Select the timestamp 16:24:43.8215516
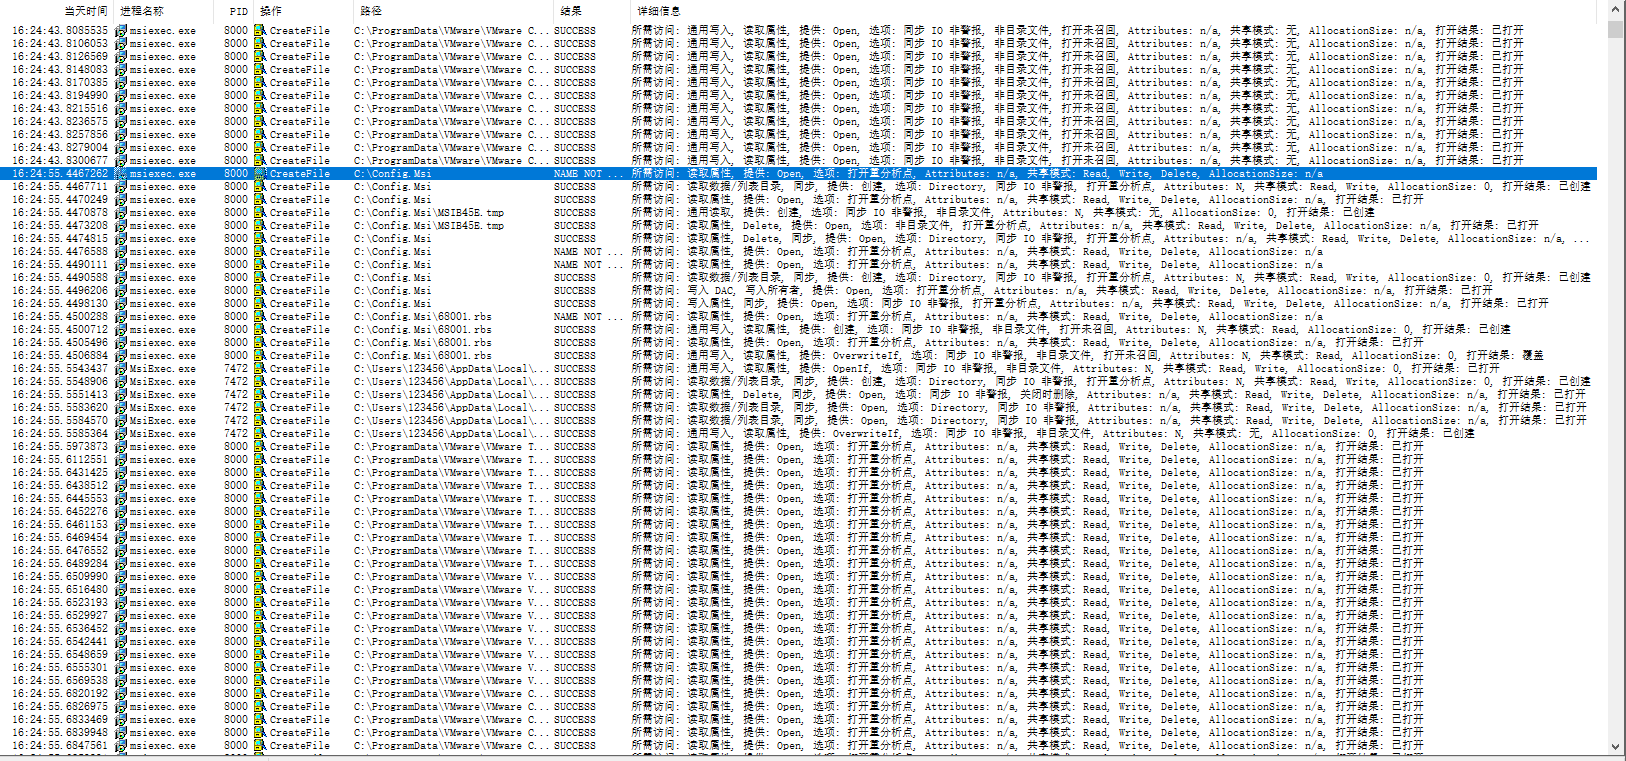 pos(60,108)
